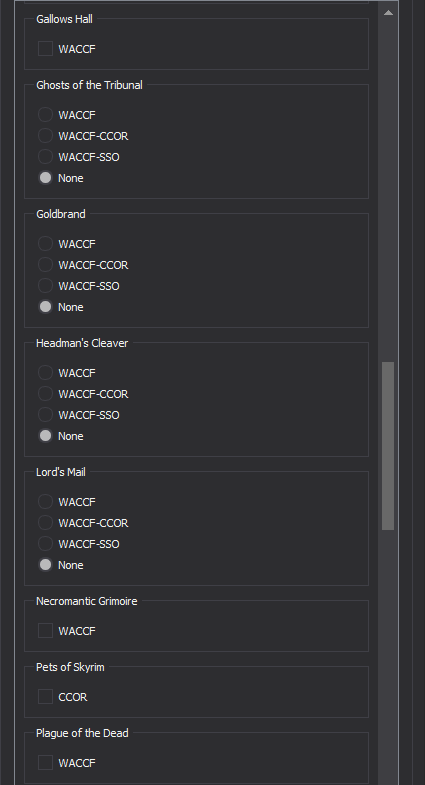Enable CCOR checkbox for Pets of Skyrim
The width and height of the screenshot is (425, 785).
pos(46,697)
